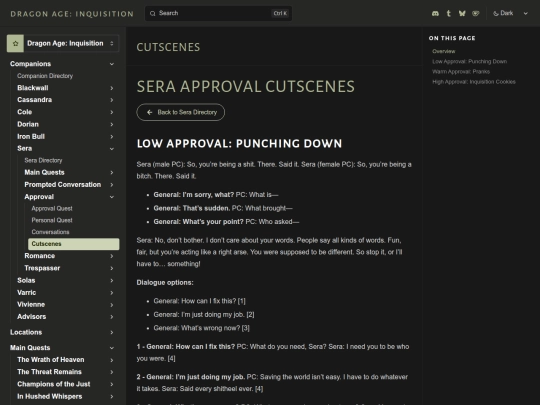Open the Dorian sidebar entry

click(28, 124)
